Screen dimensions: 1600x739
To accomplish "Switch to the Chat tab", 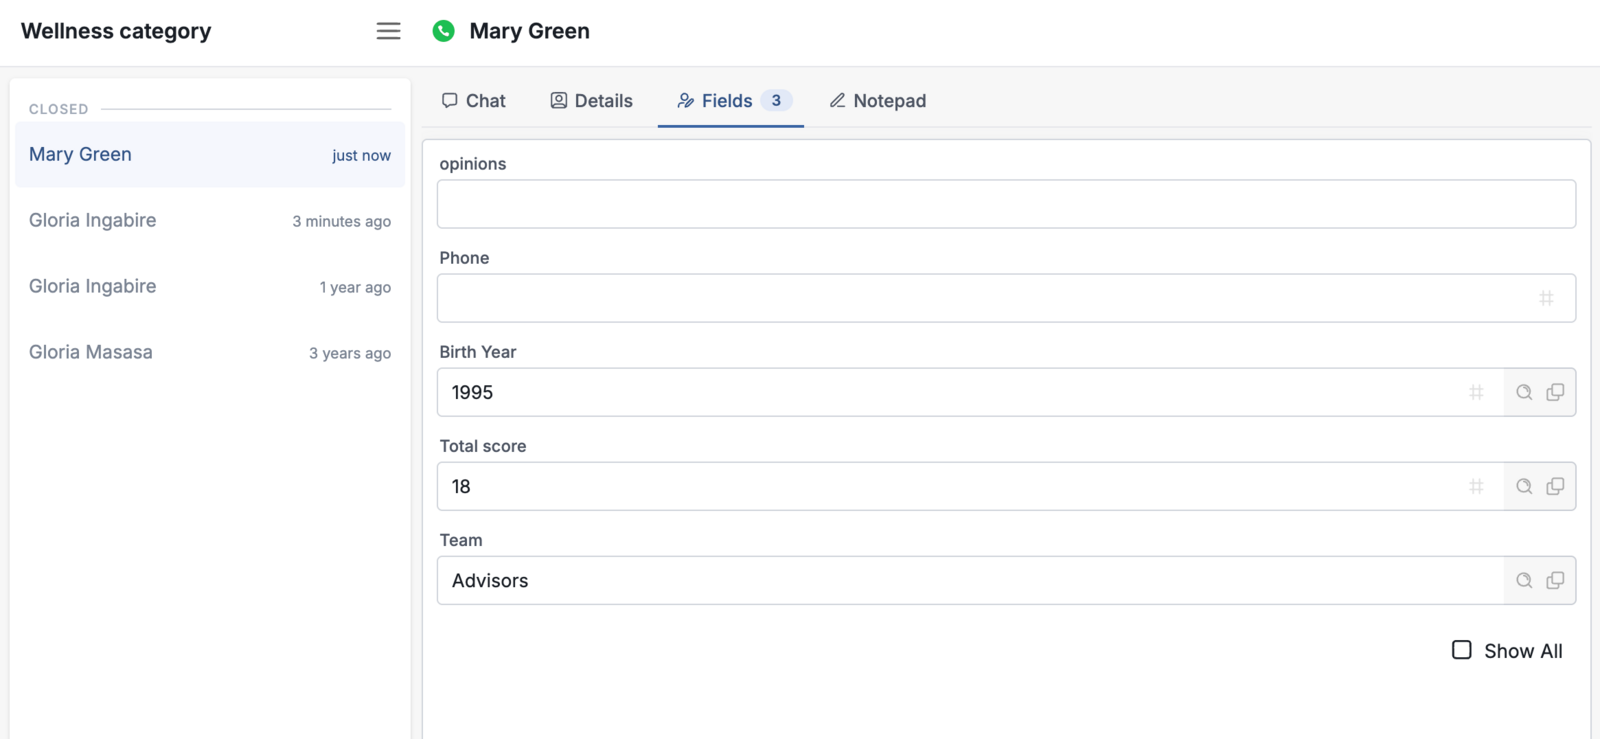I will pyautogui.click(x=474, y=101).
